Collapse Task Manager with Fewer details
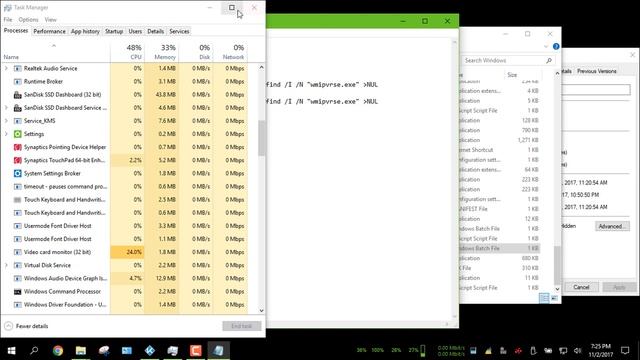The width and height of the screenshot is (640, 360). pos(26,326)
